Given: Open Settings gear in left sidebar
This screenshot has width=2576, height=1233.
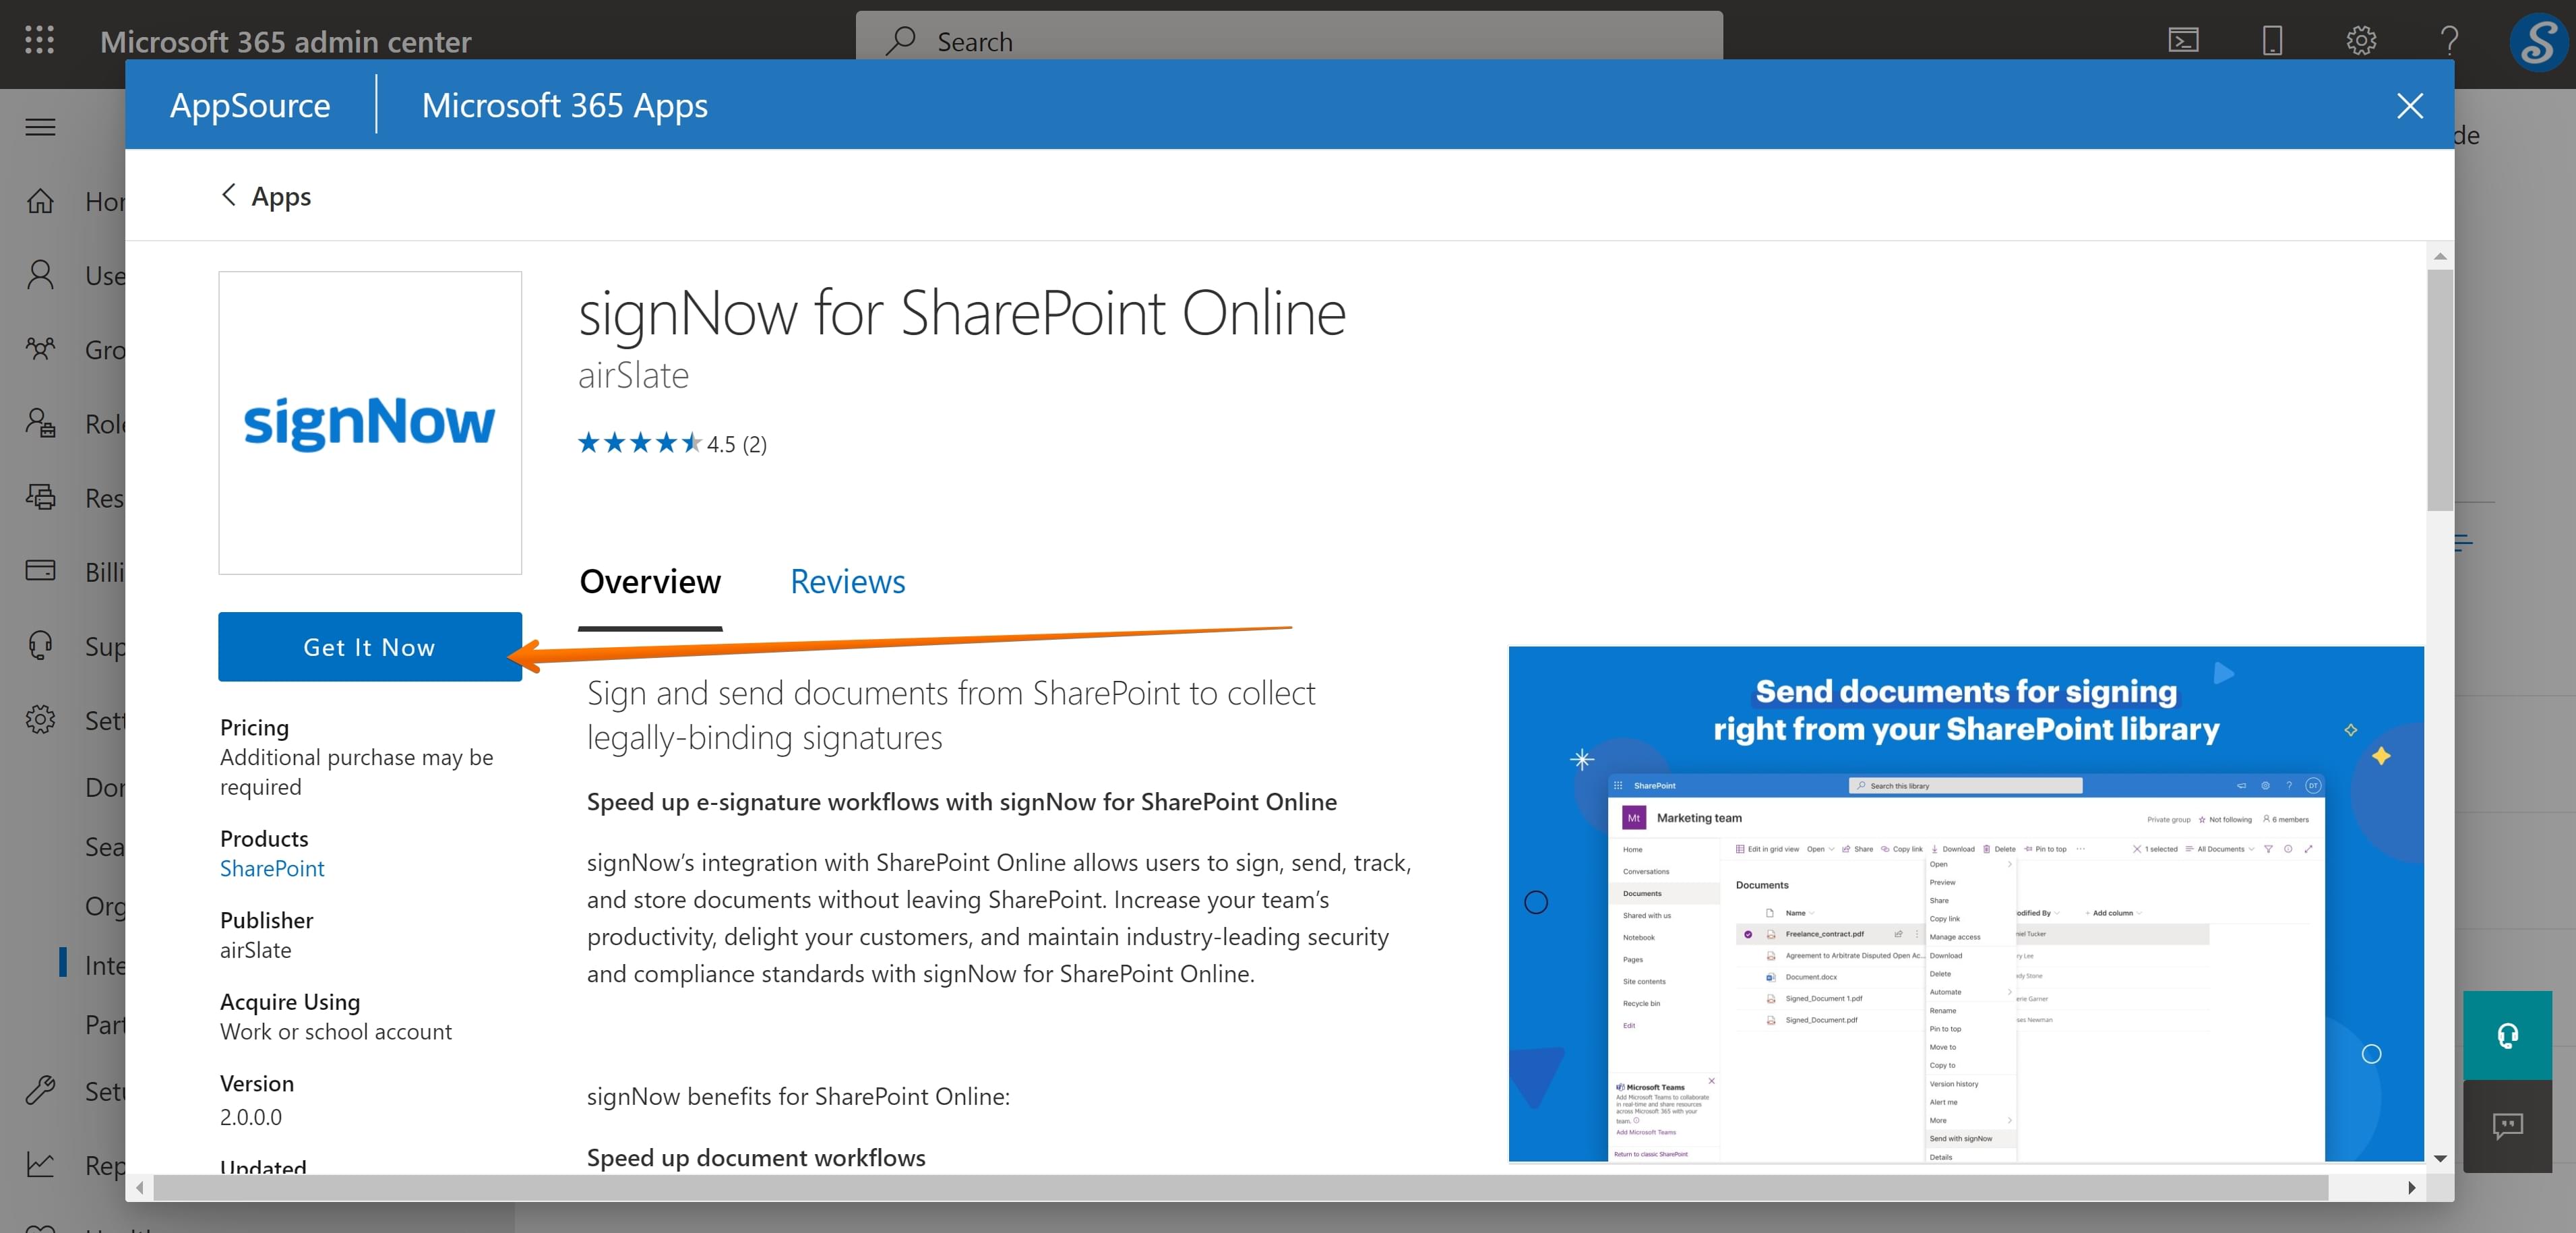Looking at the screenshot, I should 40,719.
